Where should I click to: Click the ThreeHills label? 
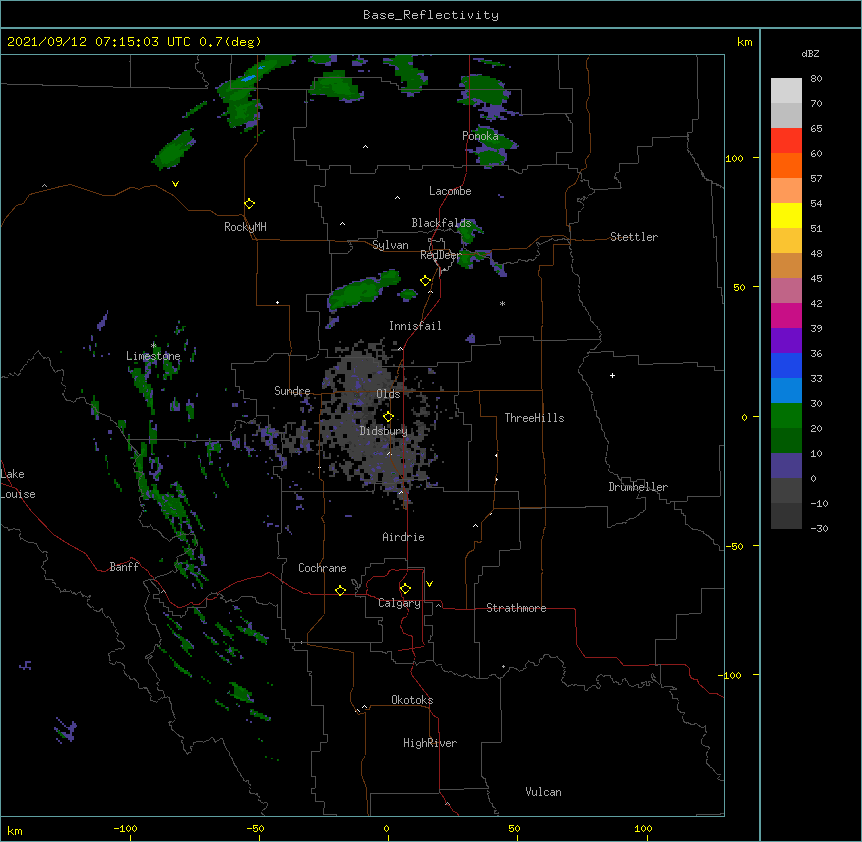[x=534, y=418]
